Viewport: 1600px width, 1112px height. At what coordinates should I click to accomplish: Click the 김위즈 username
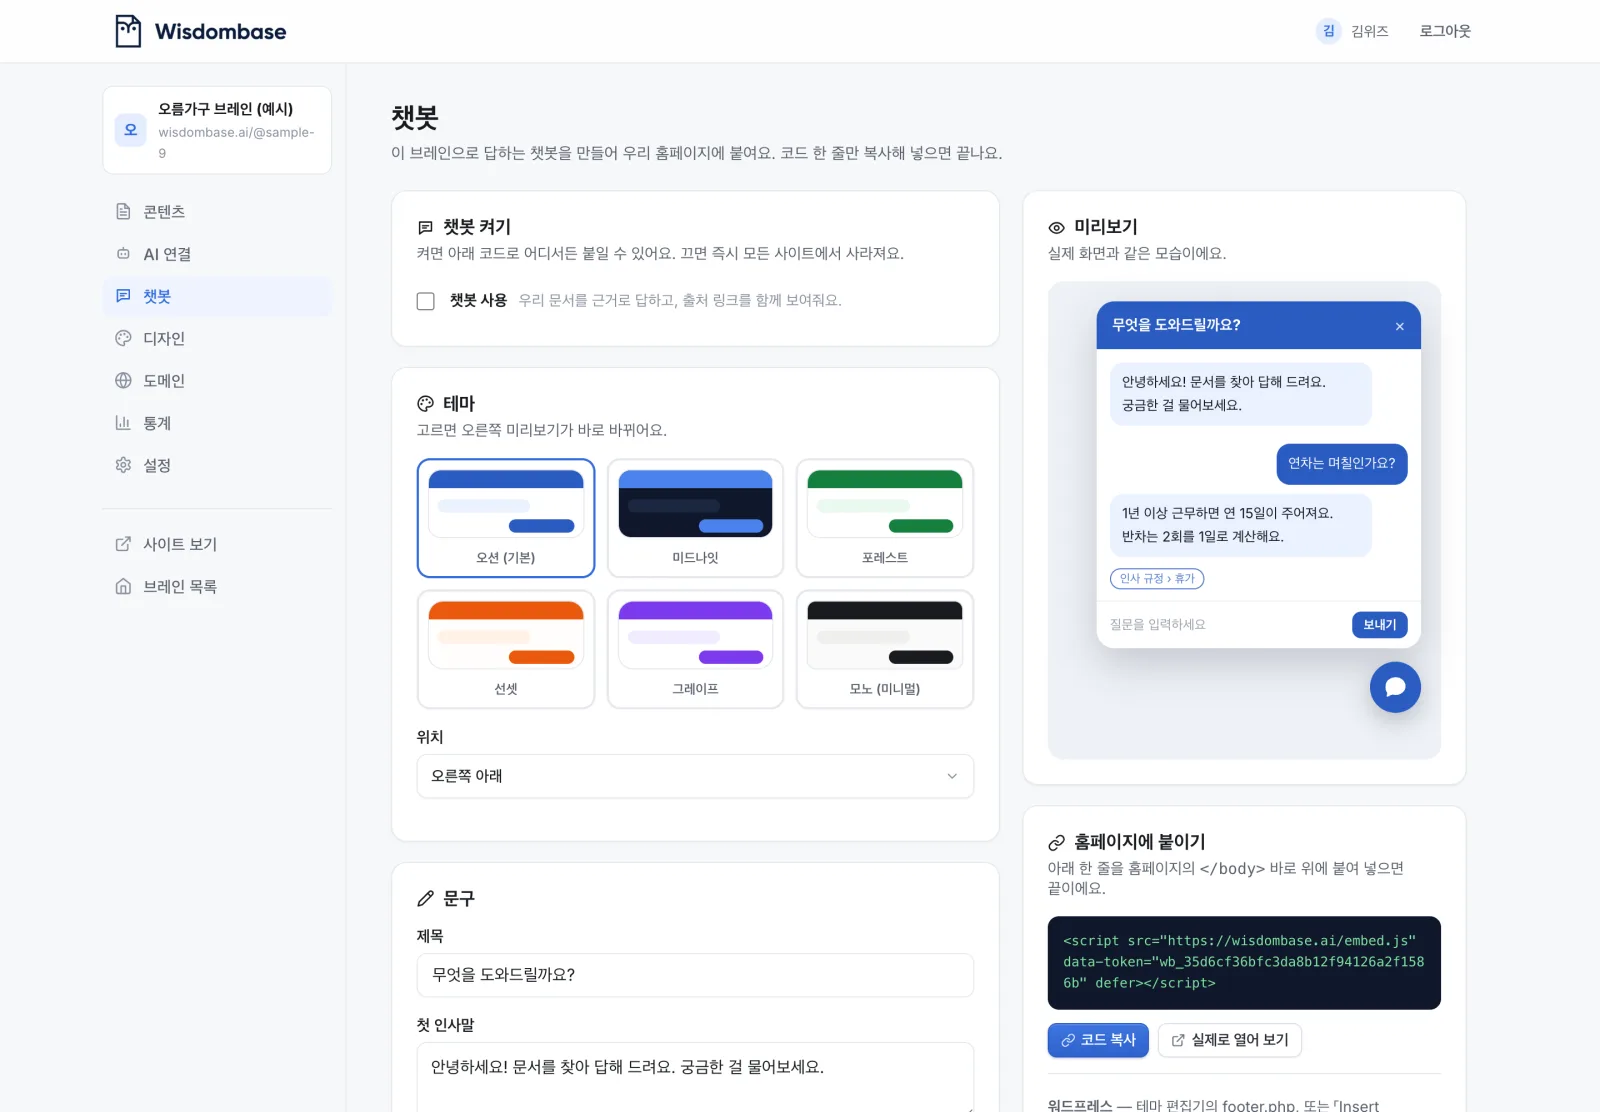1369,31
